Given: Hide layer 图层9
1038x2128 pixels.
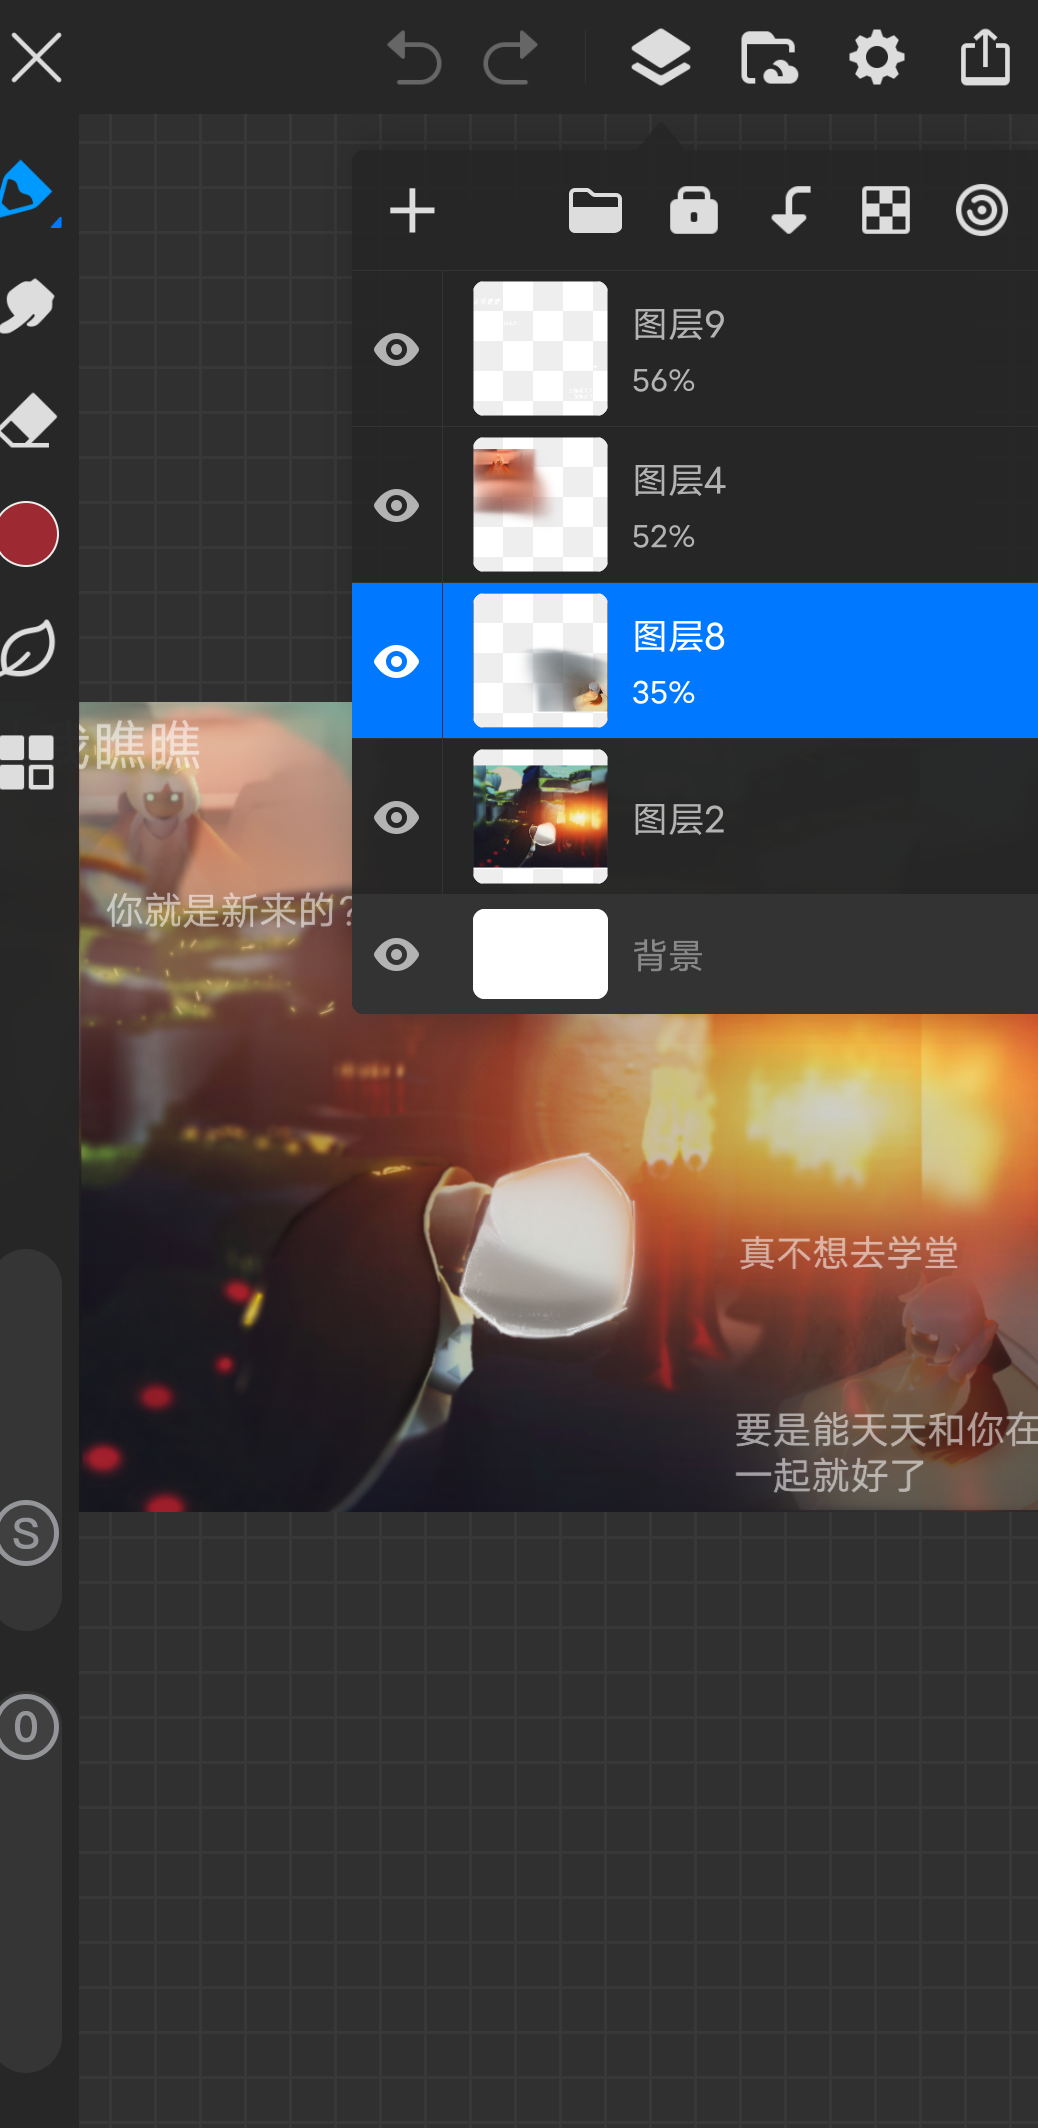Looking at the screenshot, I should pos(396,349).
